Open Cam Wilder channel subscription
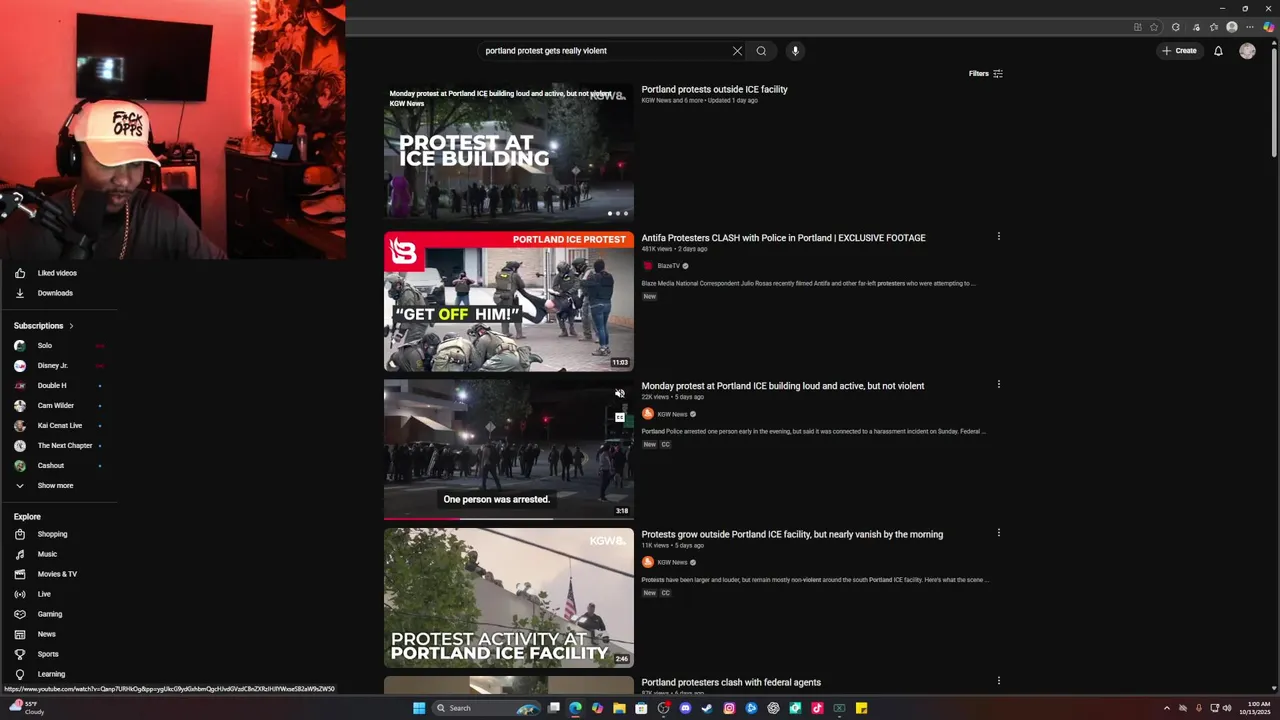Image resolution: width=1280 pixels, height=720 pixels. pyautogui.click(x=56, y=405)
